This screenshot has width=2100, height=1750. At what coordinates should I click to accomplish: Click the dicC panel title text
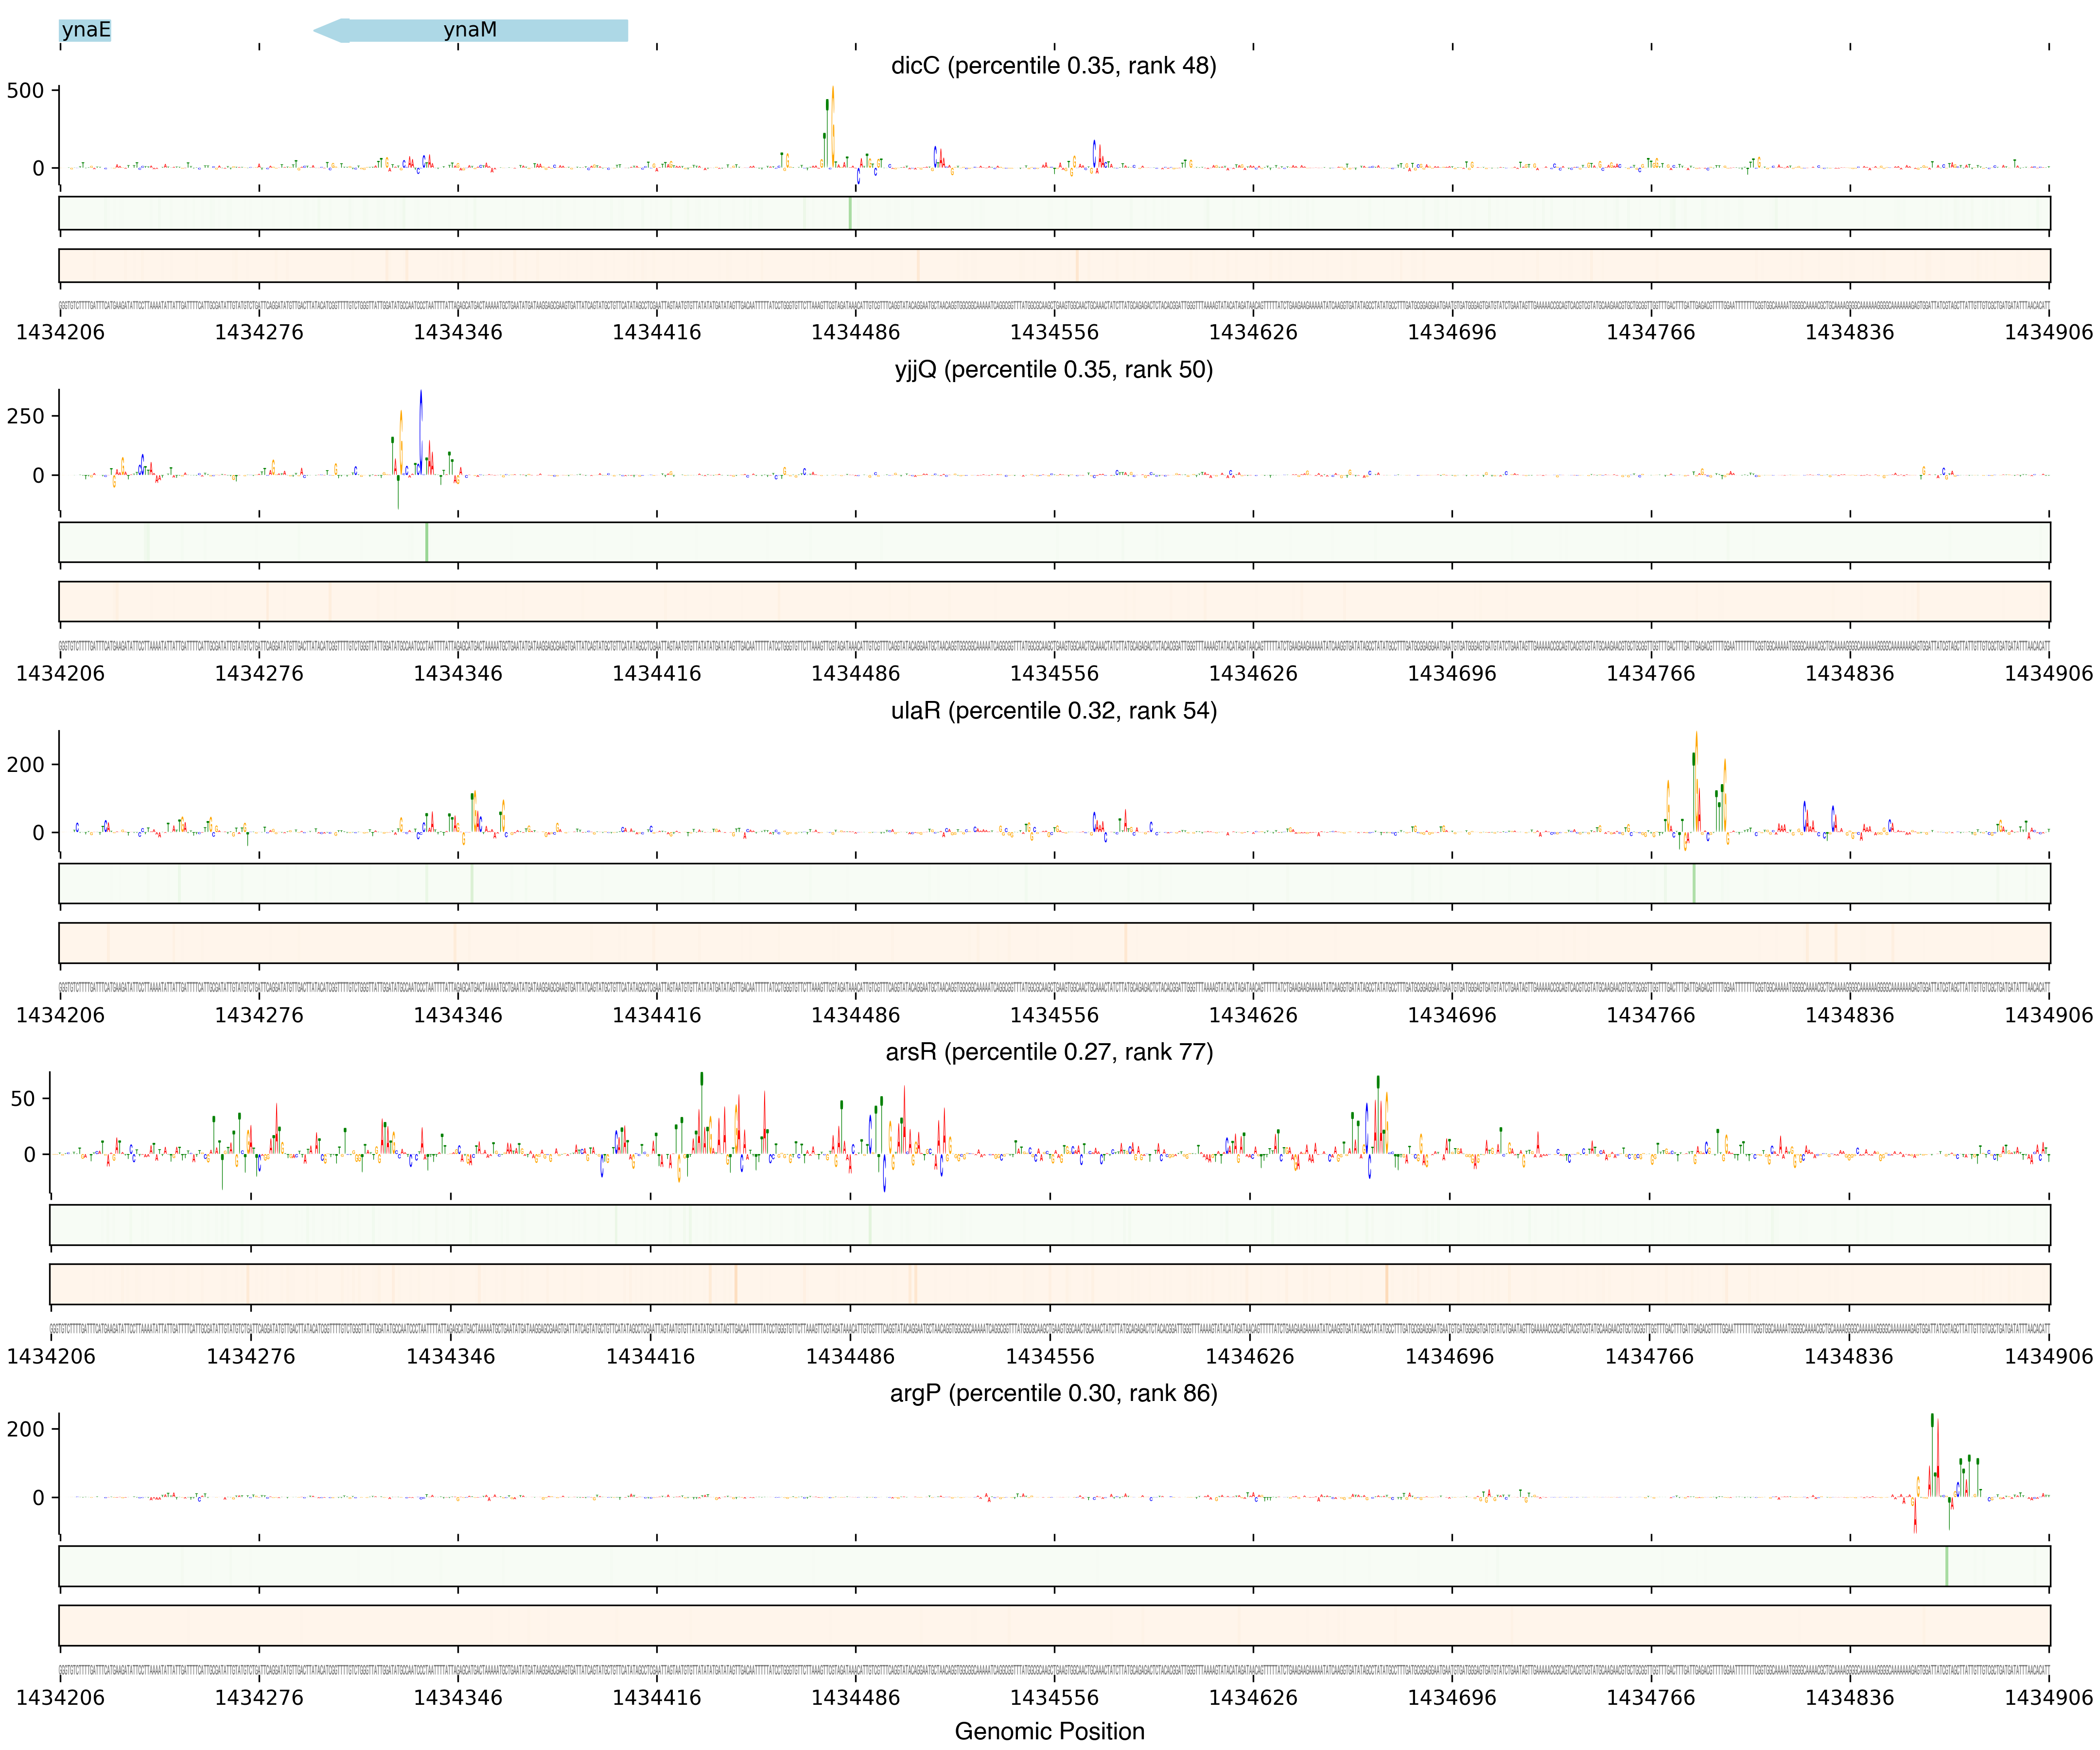pos(1053,66)
